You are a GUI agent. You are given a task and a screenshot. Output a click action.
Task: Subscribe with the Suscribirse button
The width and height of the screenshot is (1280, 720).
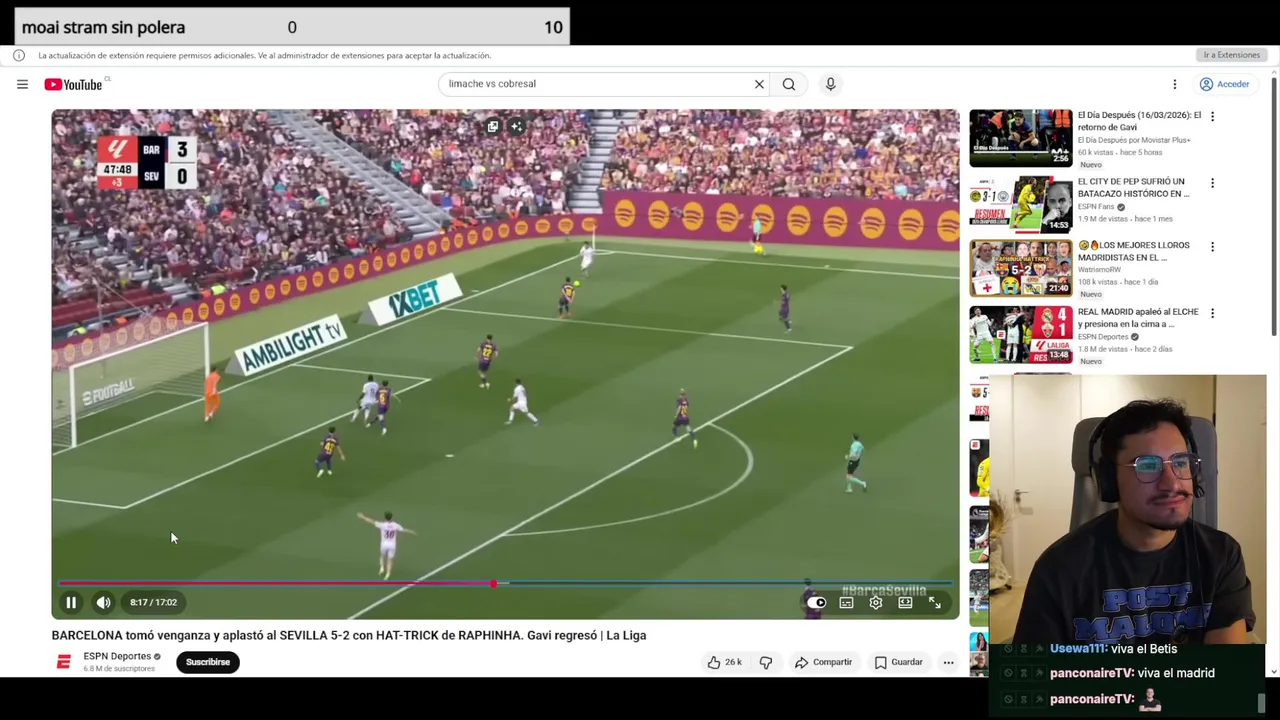click(208, 662)
